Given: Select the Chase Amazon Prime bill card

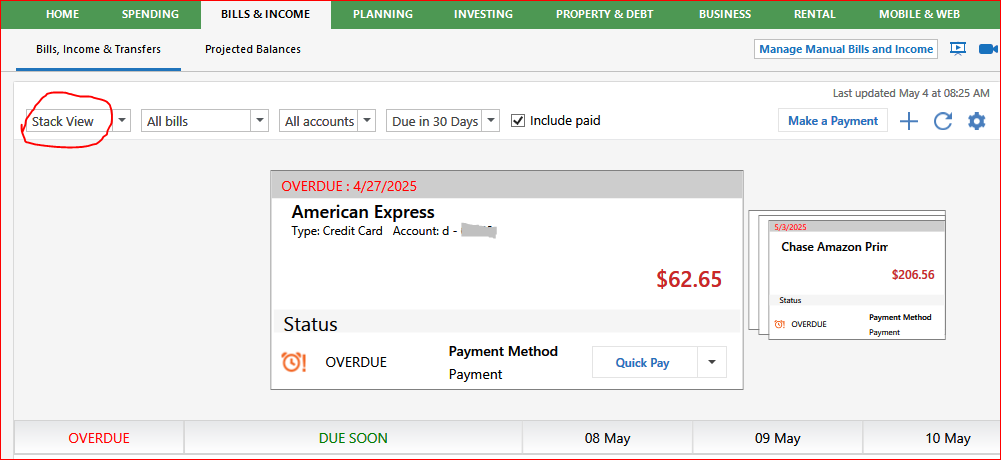Looking at the screenshot, I should 857,281.
